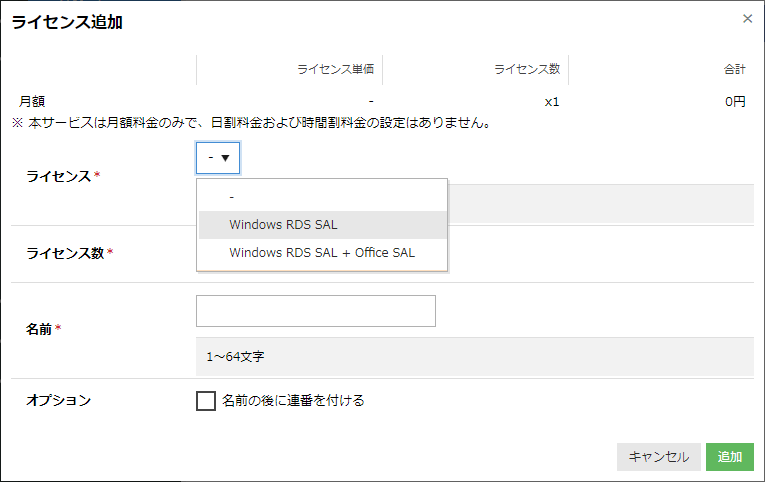Click the 名前 text input field
This screenshot has height=482, width=765.
(316, 311)
